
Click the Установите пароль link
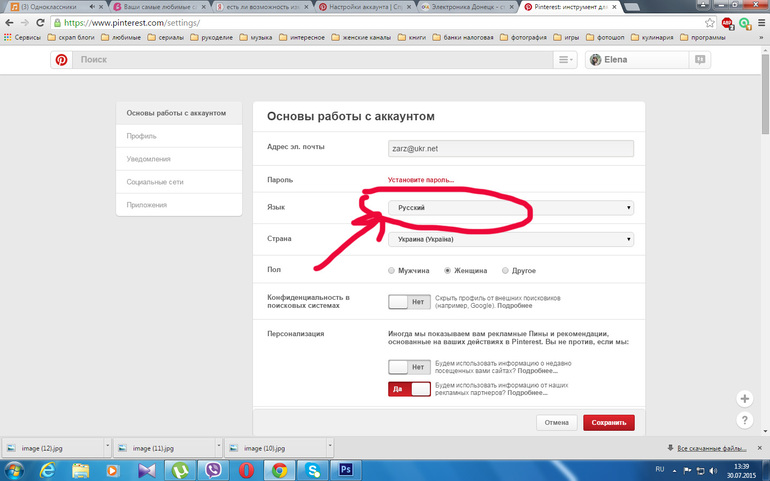(x=421, y=180)
